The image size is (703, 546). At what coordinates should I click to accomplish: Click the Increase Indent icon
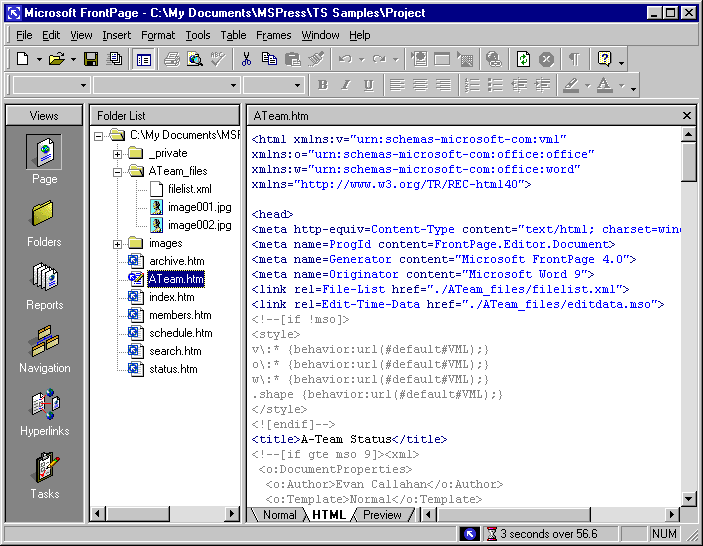click(542, 85)
